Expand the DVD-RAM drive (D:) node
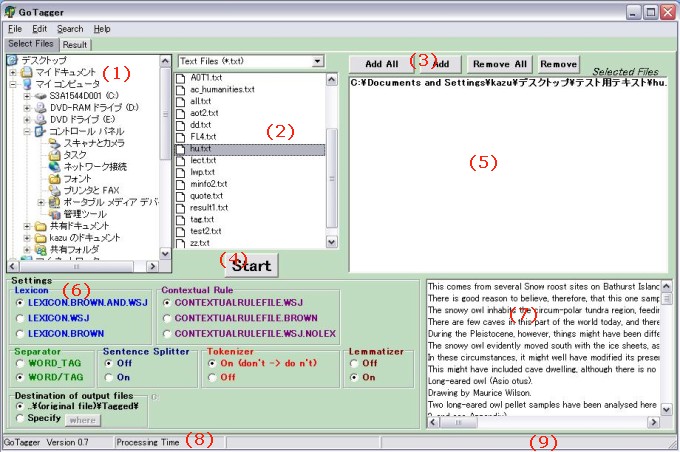 (x=27, y=107)
